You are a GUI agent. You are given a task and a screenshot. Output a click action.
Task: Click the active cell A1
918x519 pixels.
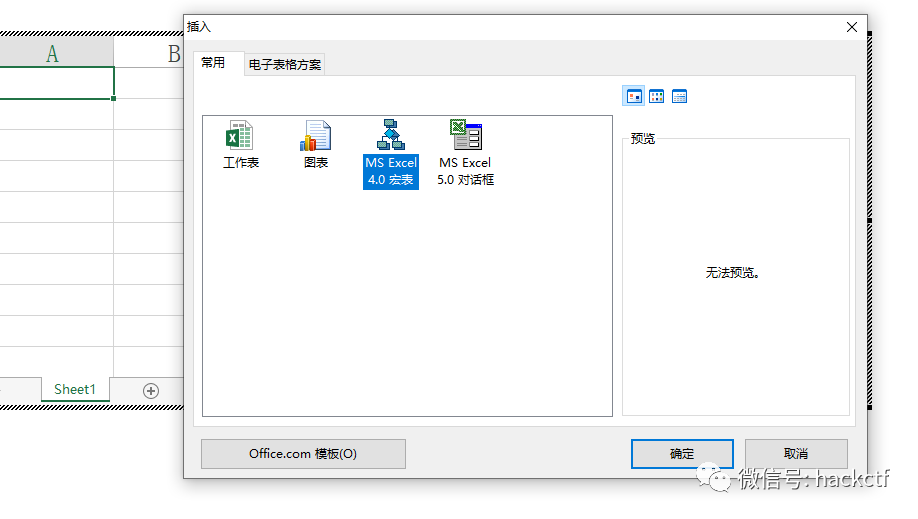click(x=56, y=83)
